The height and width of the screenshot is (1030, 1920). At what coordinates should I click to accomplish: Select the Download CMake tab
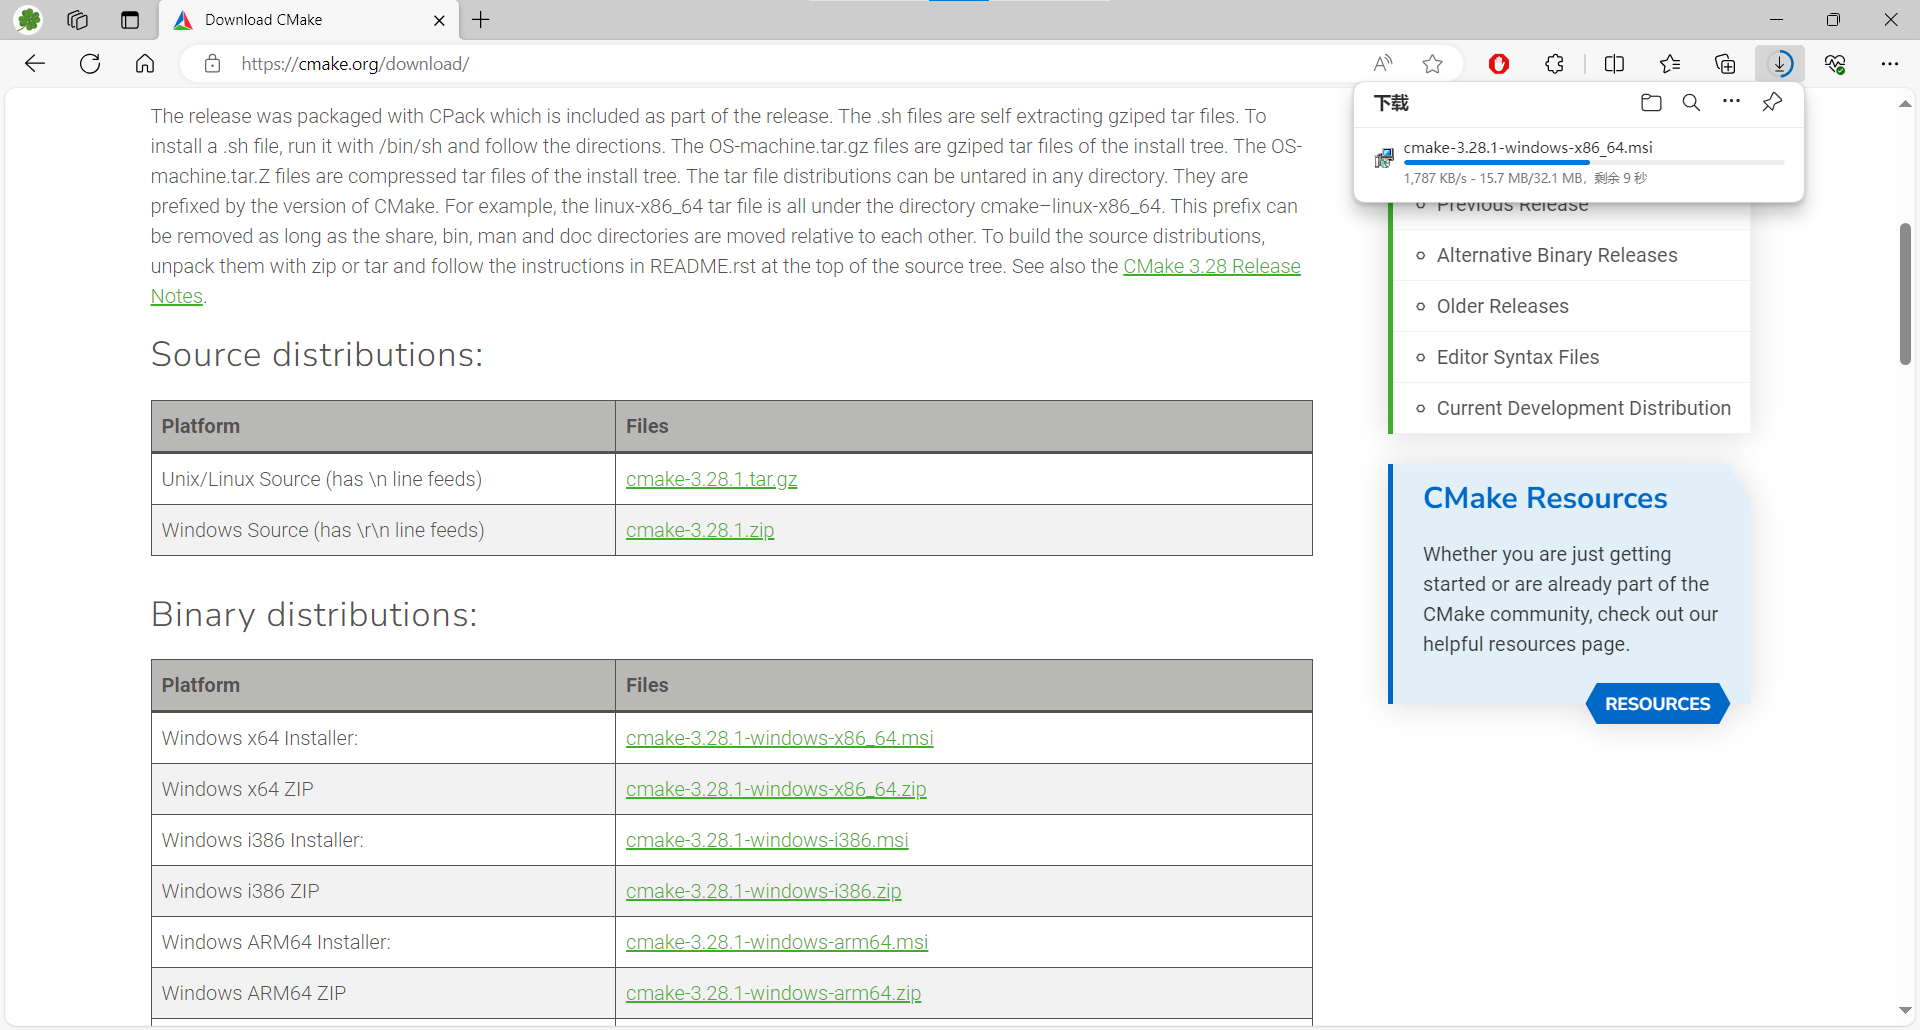tap(300, 20)
